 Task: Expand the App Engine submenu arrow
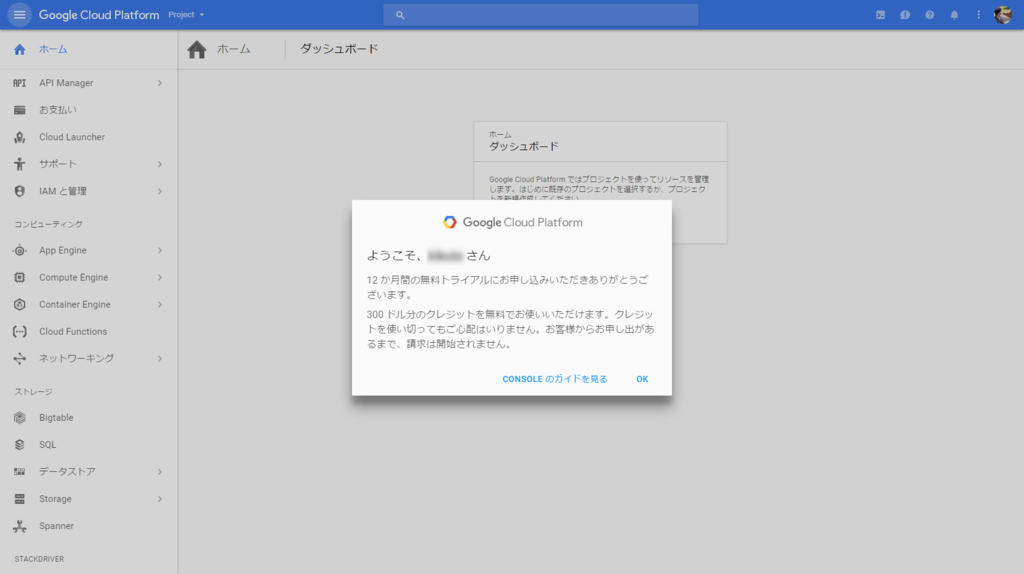point(159,250)
